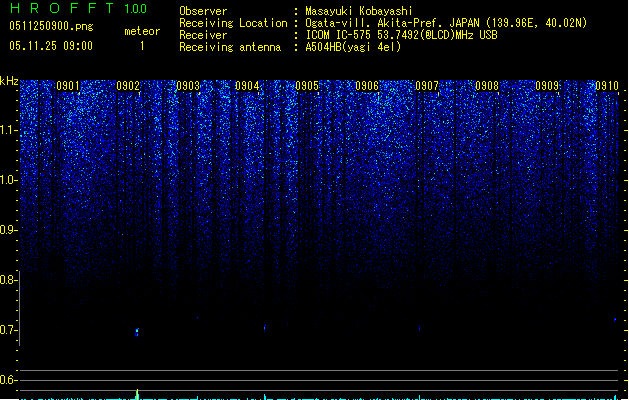This screenshot has width=629, height=400.
Task: Click the 0910 time marker
Action: click(x=607, y=85)
